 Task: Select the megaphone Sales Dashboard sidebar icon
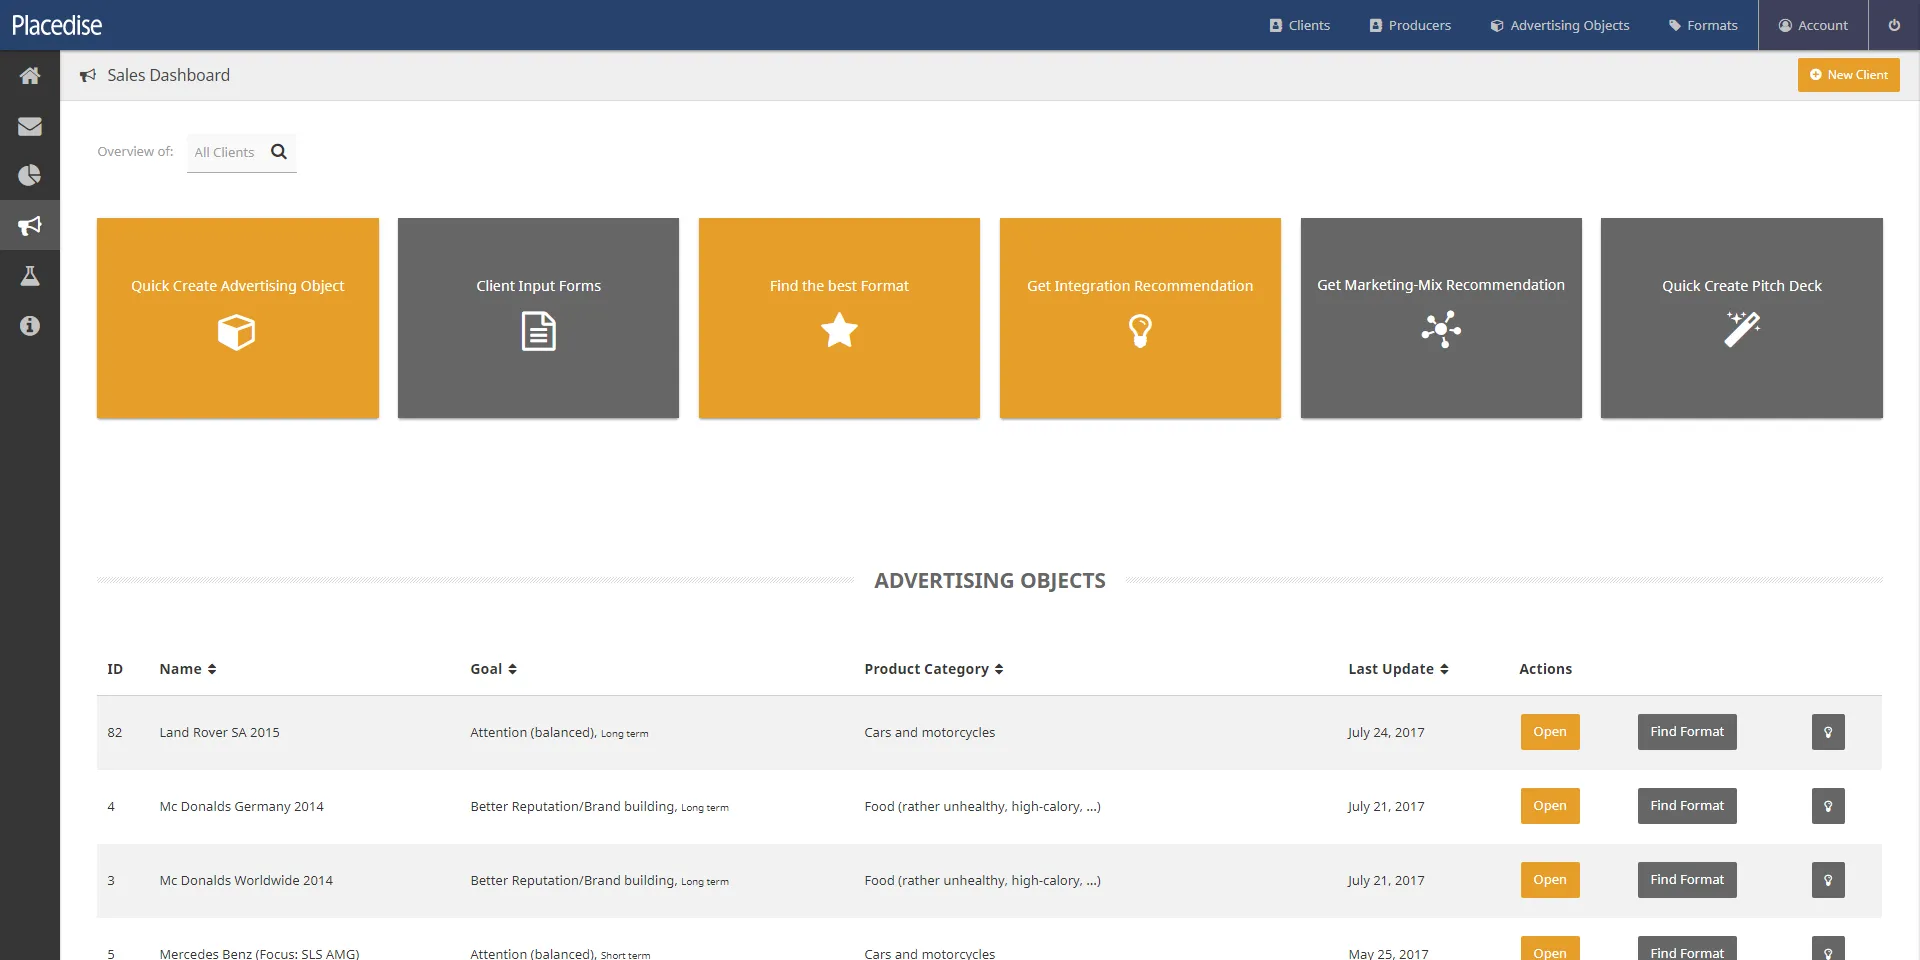(x=30, y=225)
